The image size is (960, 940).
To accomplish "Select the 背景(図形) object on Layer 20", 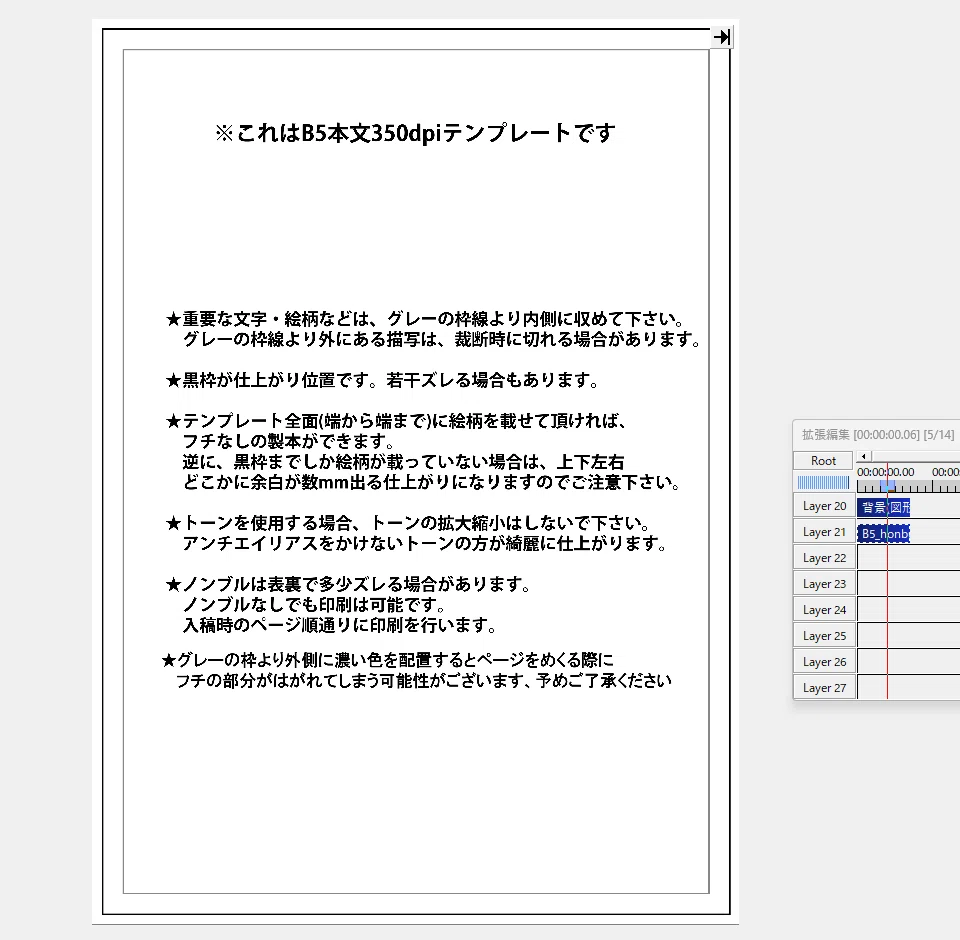I will tap(883, 507).
